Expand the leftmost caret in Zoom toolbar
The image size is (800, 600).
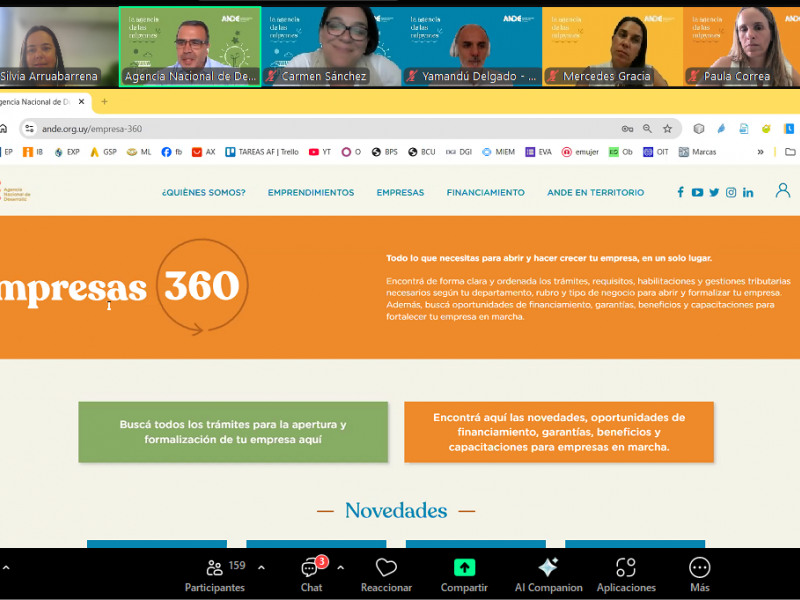6,567
